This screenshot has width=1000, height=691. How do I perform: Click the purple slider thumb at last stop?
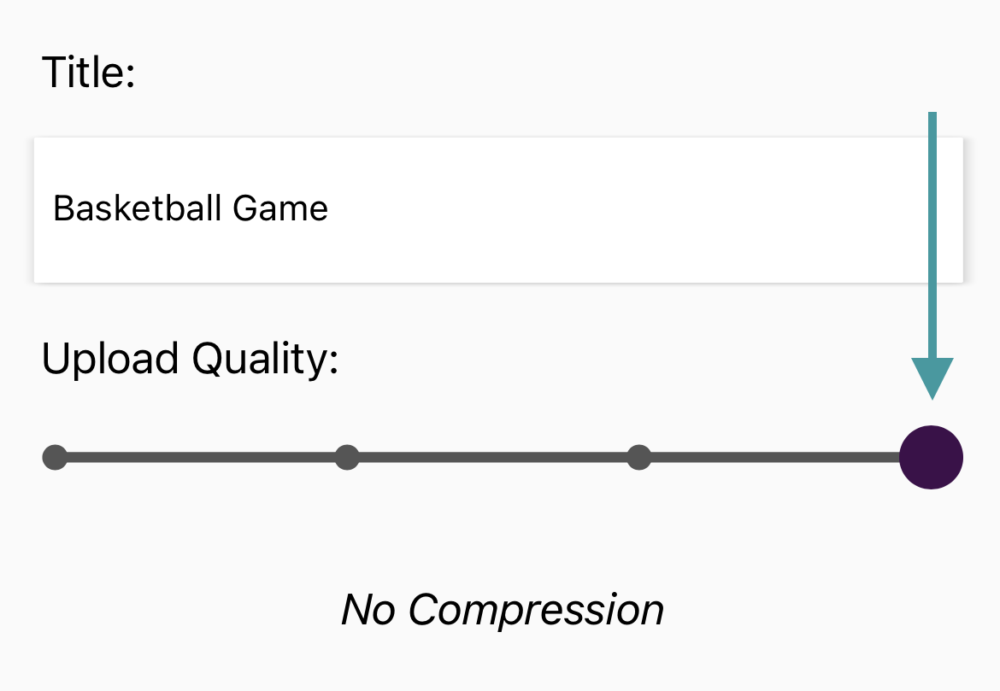click(931, 457)
